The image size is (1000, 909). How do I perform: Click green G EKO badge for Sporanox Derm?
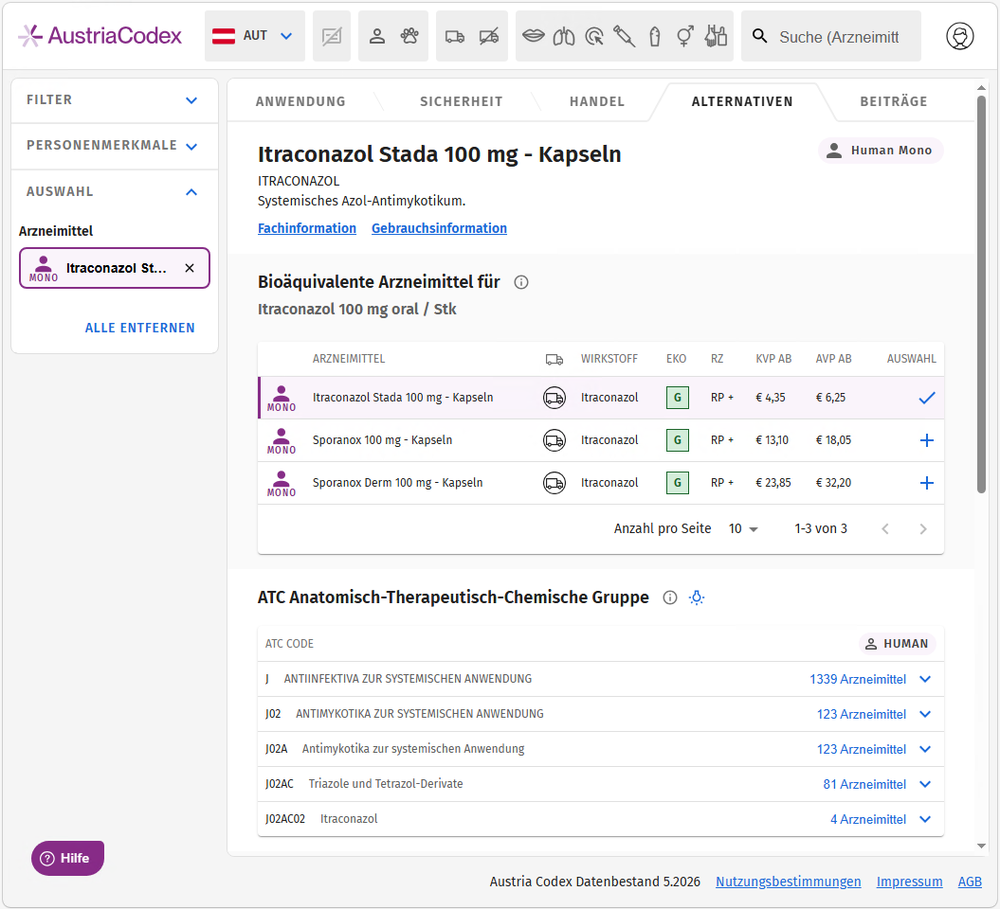coord(677,484)
